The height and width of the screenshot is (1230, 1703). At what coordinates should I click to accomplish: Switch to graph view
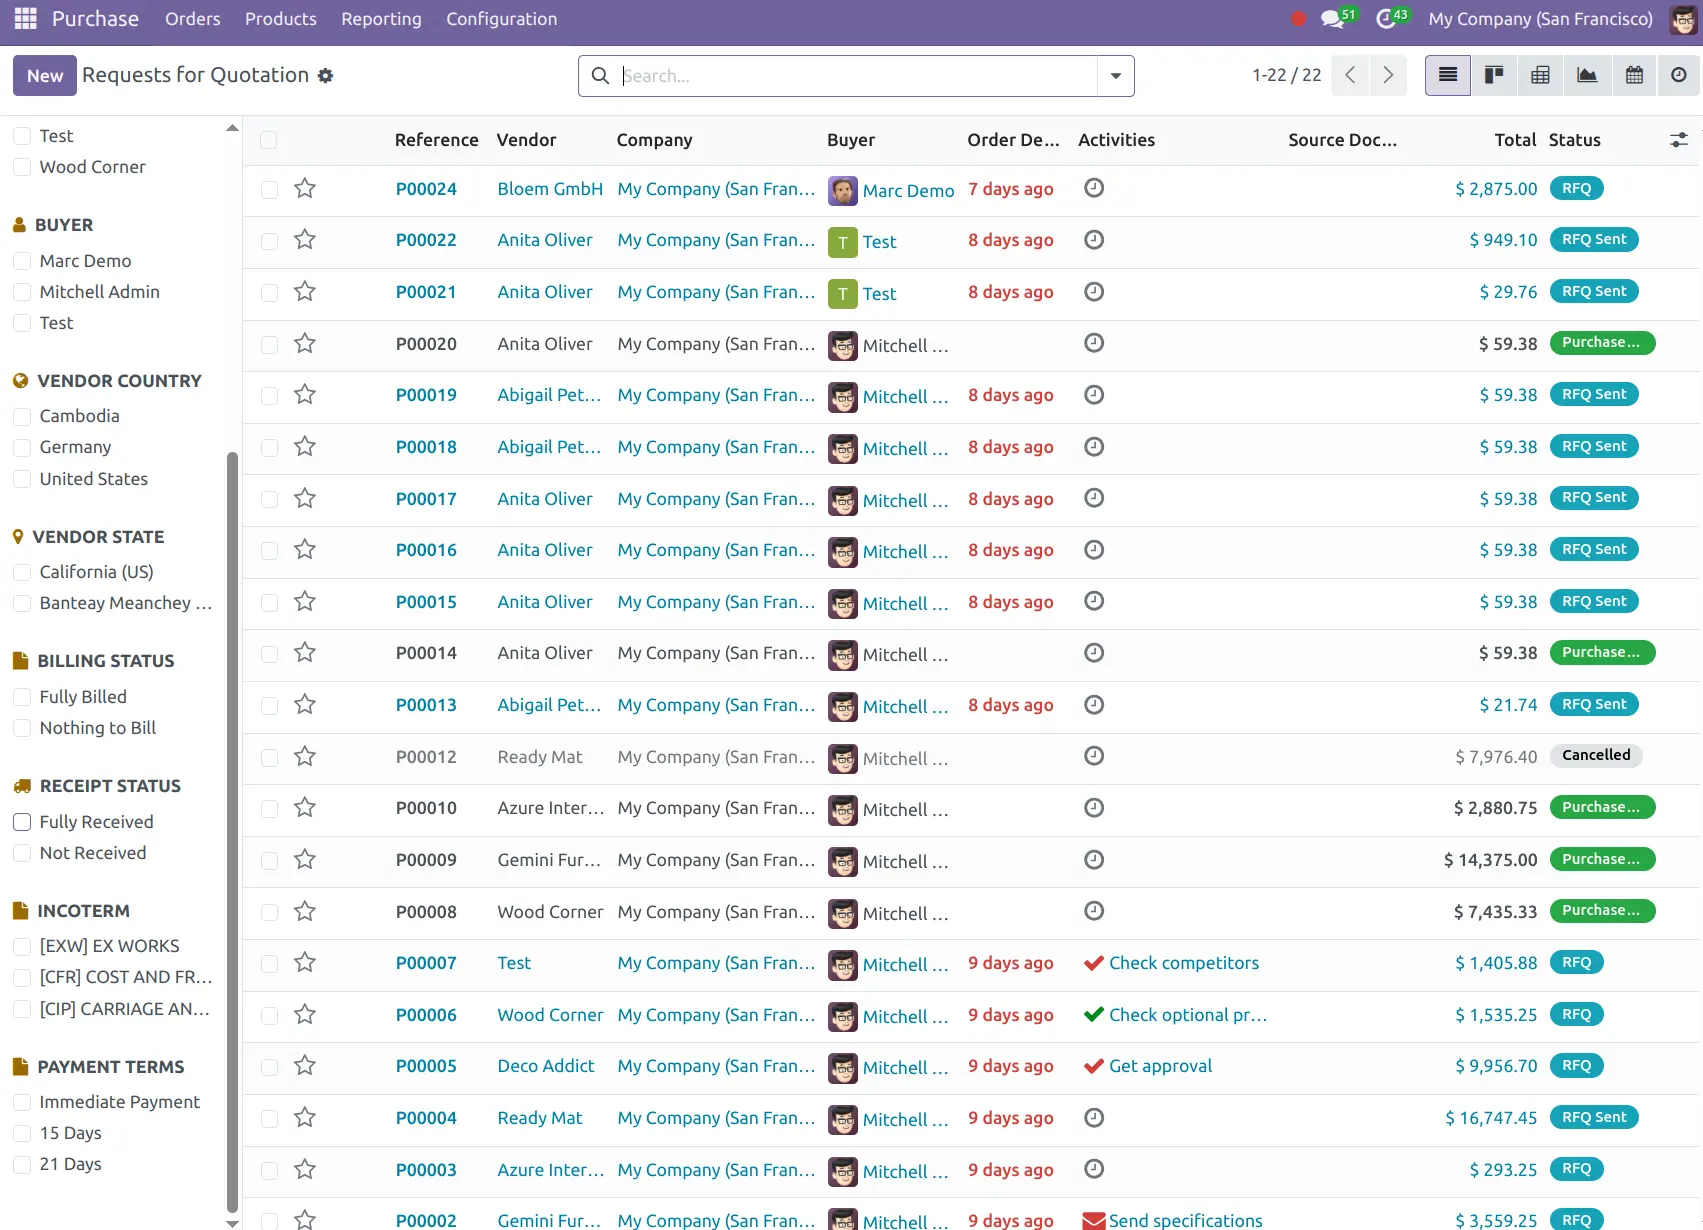pos(1587,75)
